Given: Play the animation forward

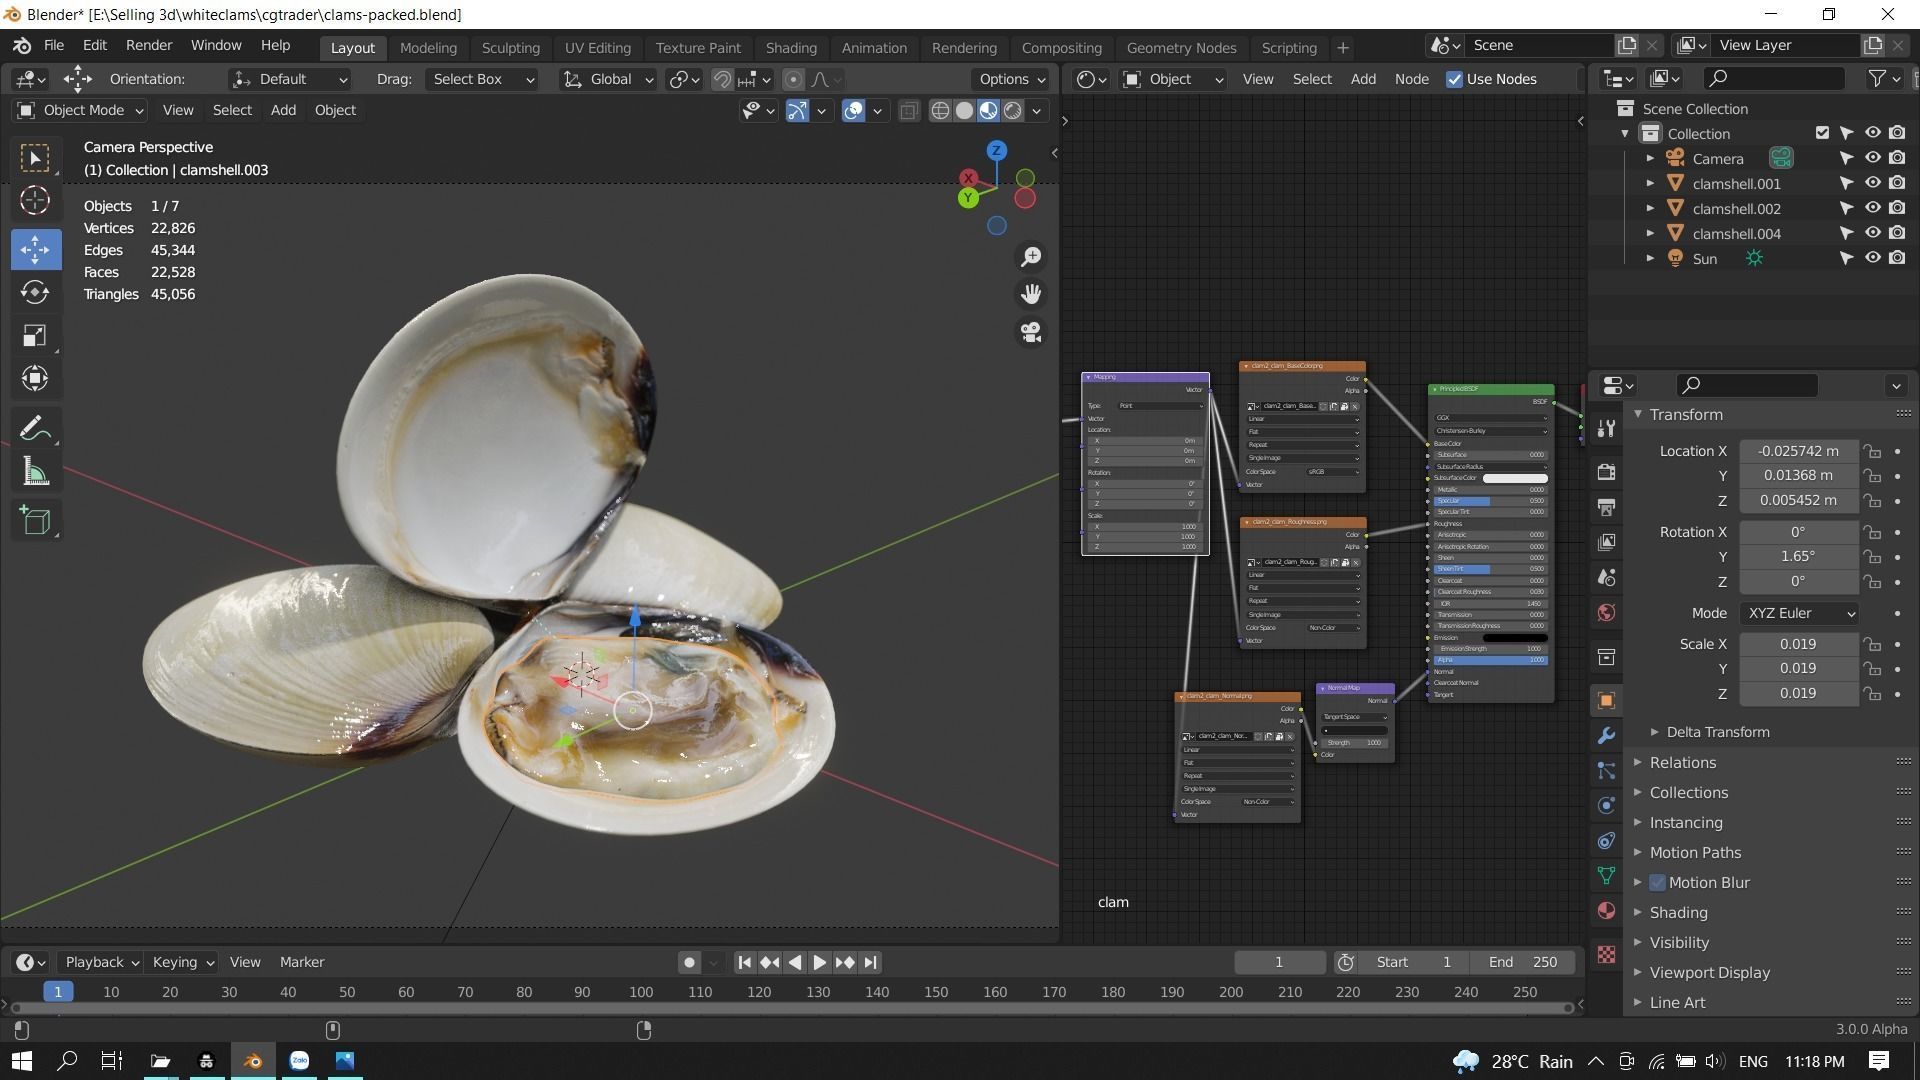Looking at the screenshot, I should [x=819, y=962].
